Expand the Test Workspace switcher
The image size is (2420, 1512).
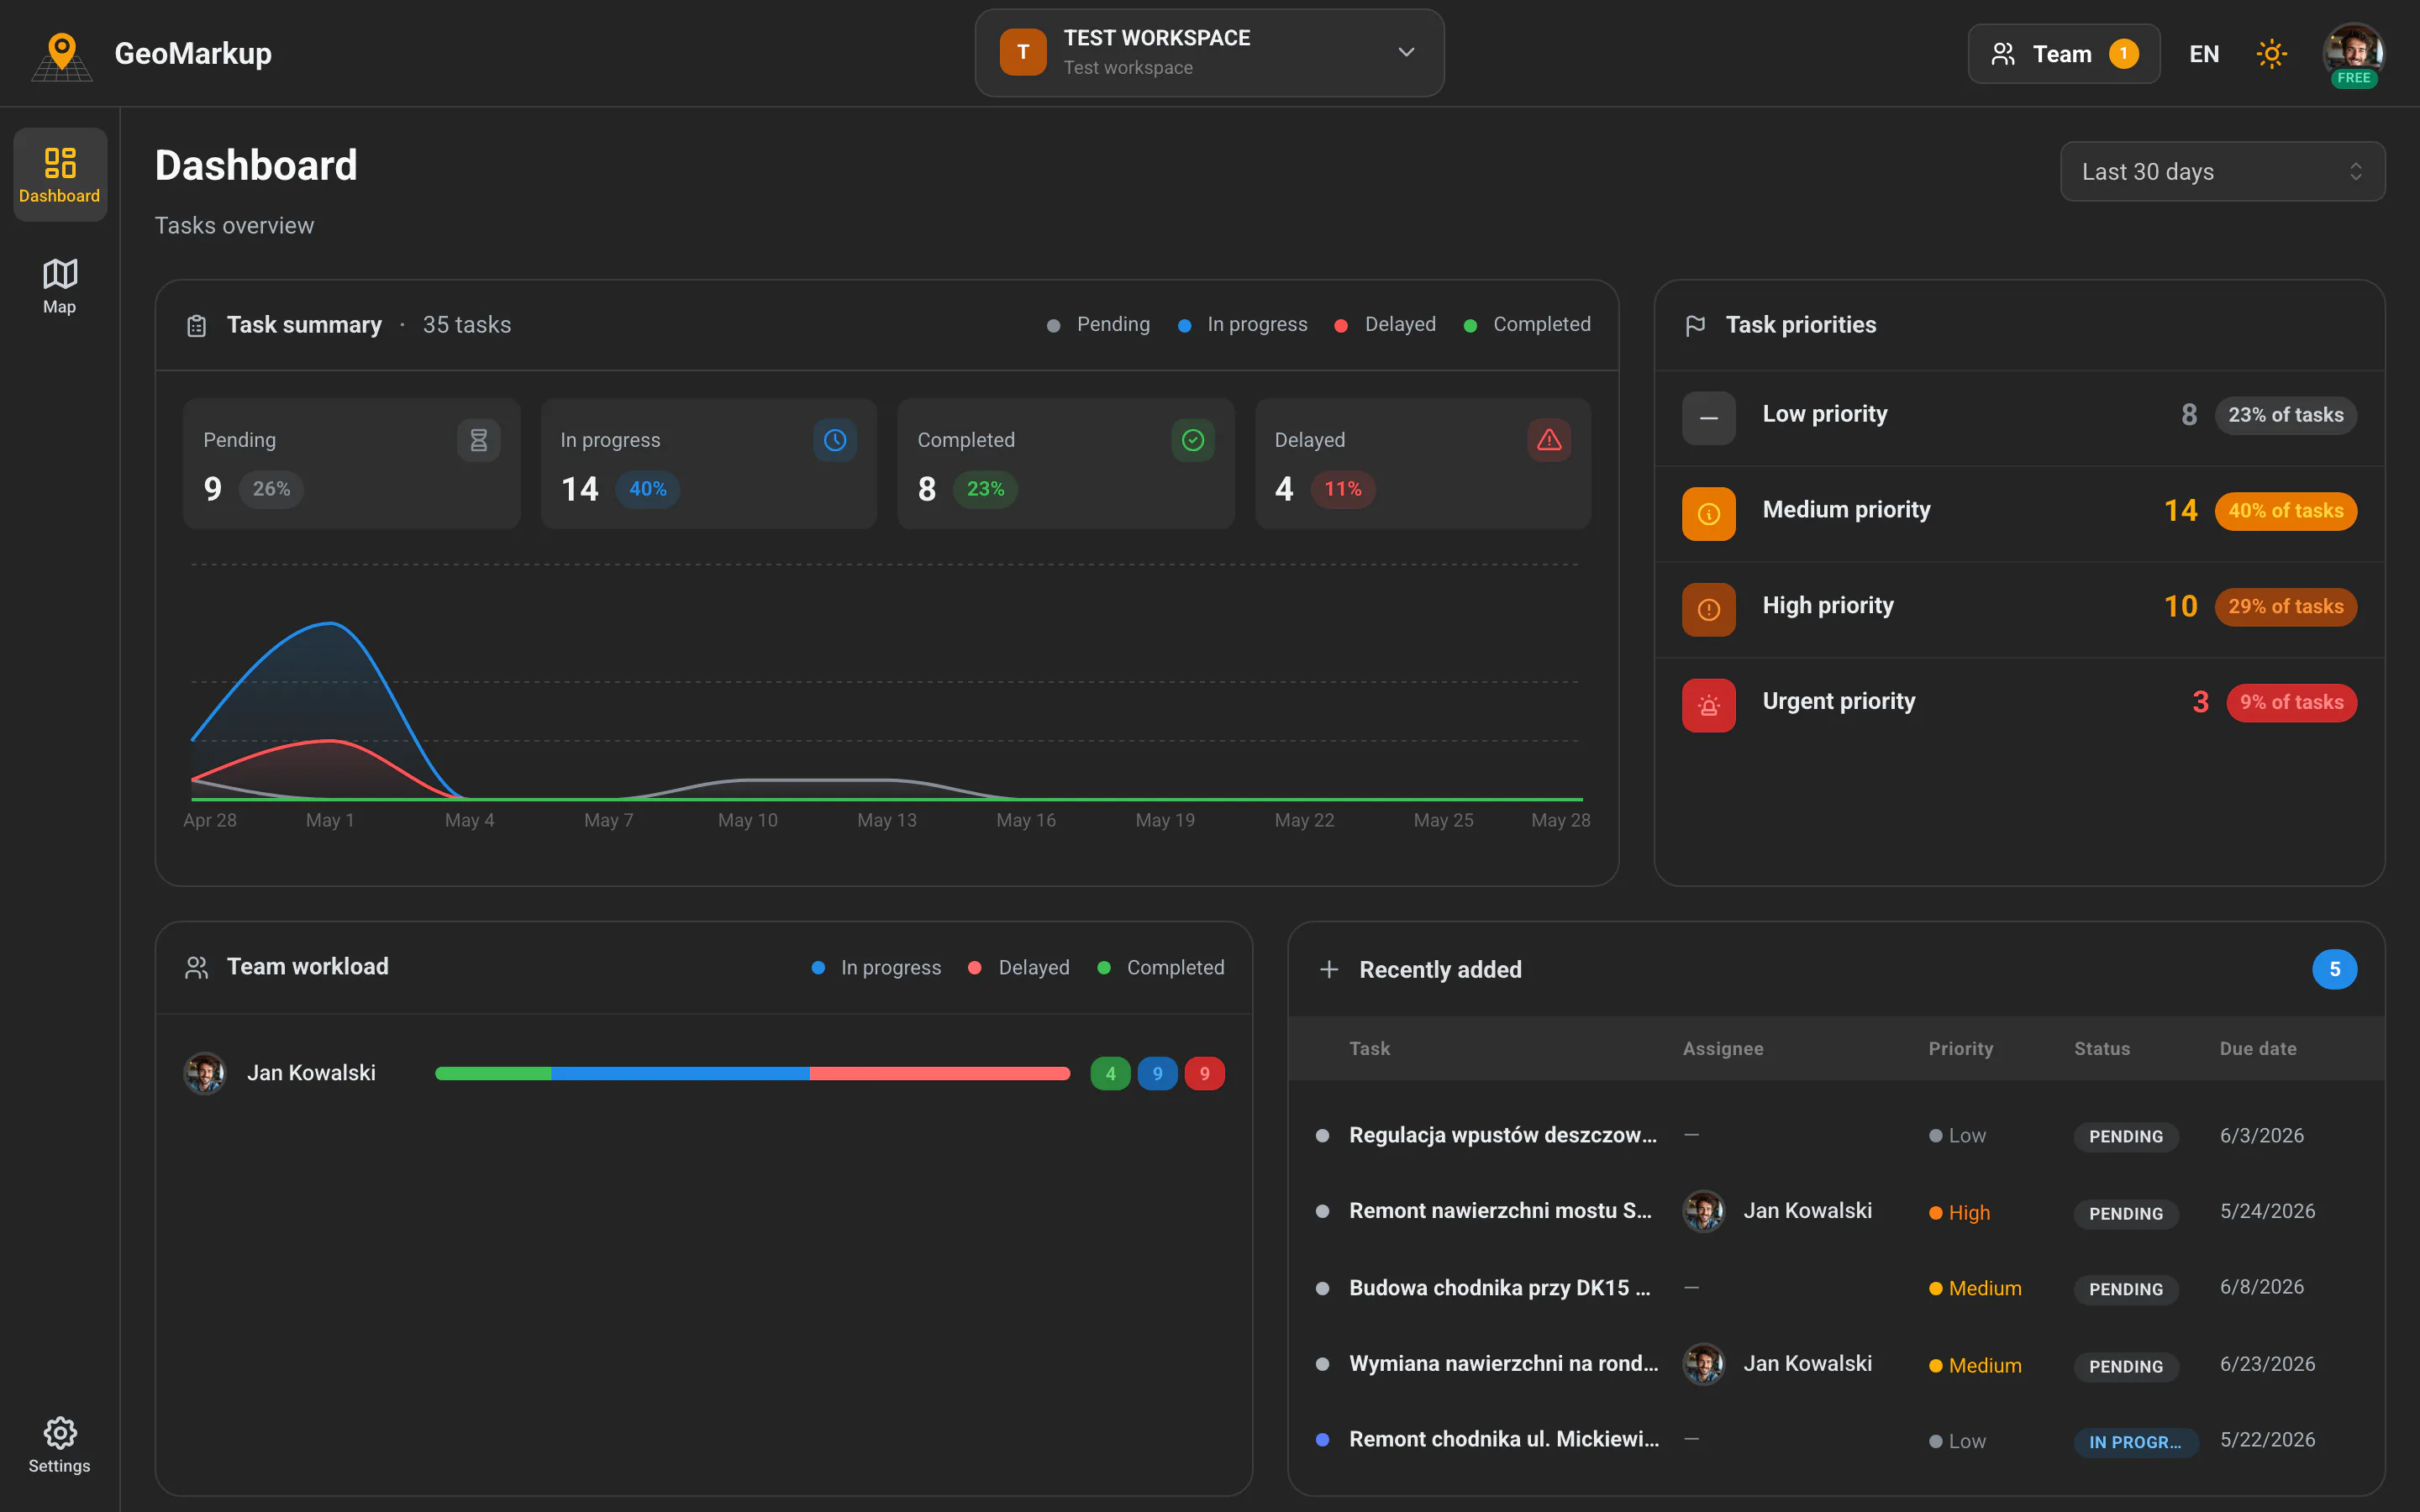[1209, 53]
